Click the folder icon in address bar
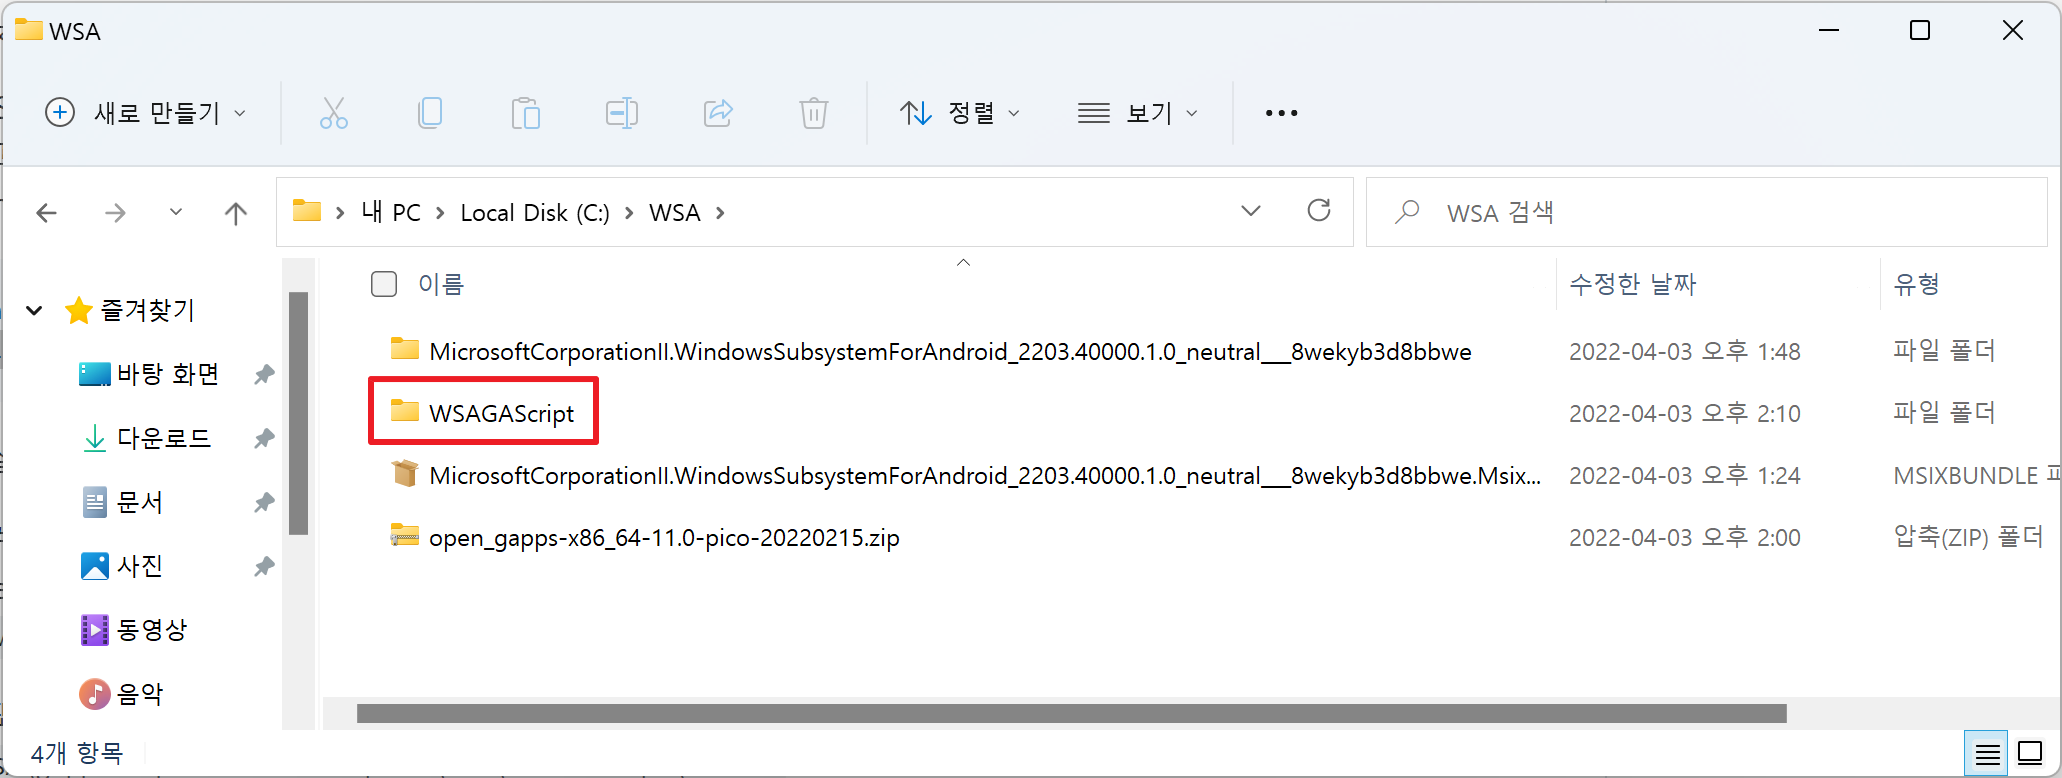This screenshot has height=778, width=2062. click(x=307, y=211)
